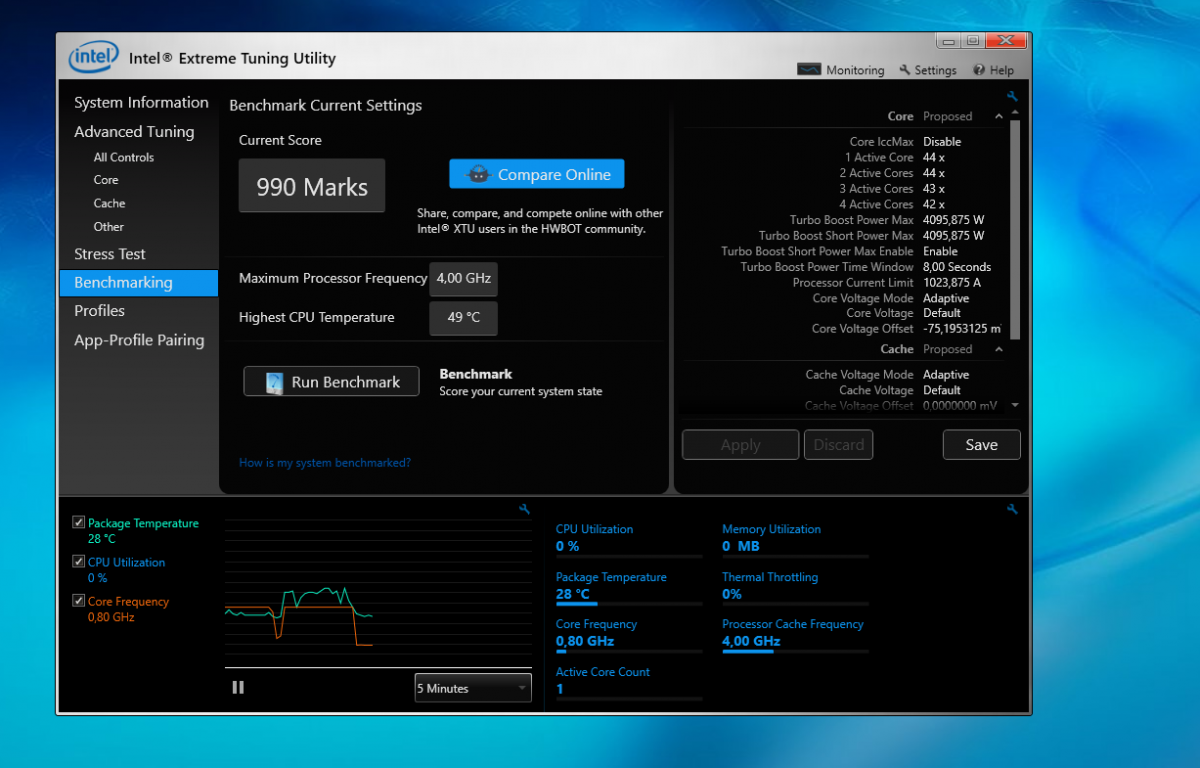Select Other under Advanced Tuning

point(109,226)
